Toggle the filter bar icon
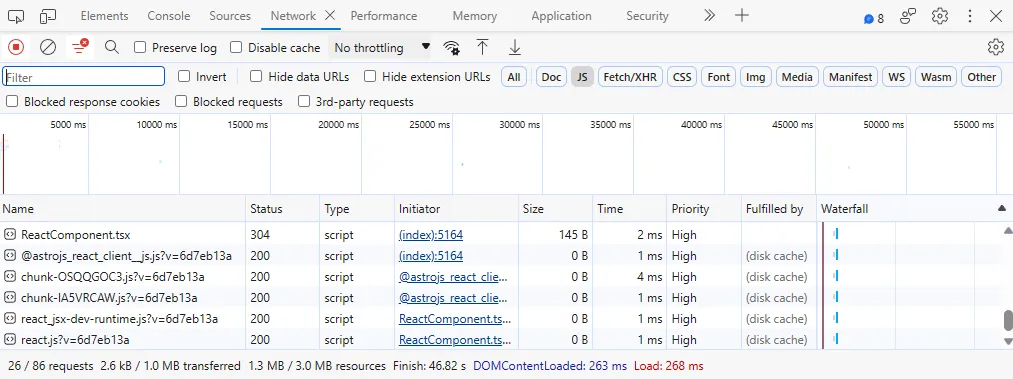 (80, 47)
